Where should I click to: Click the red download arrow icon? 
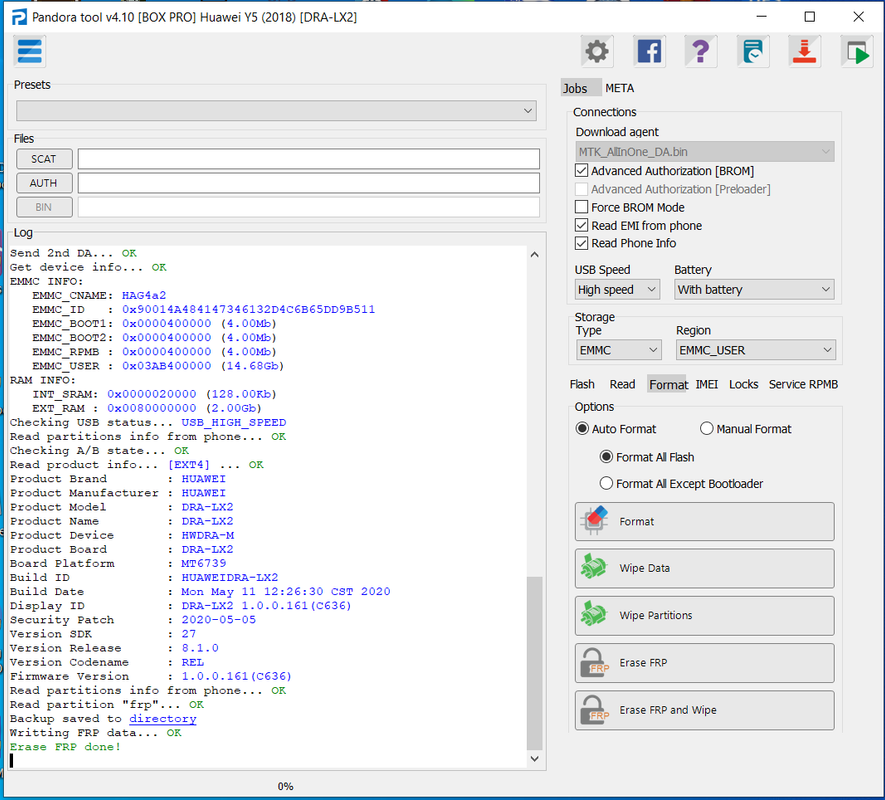pyautogui.click(x=804, y=51)
